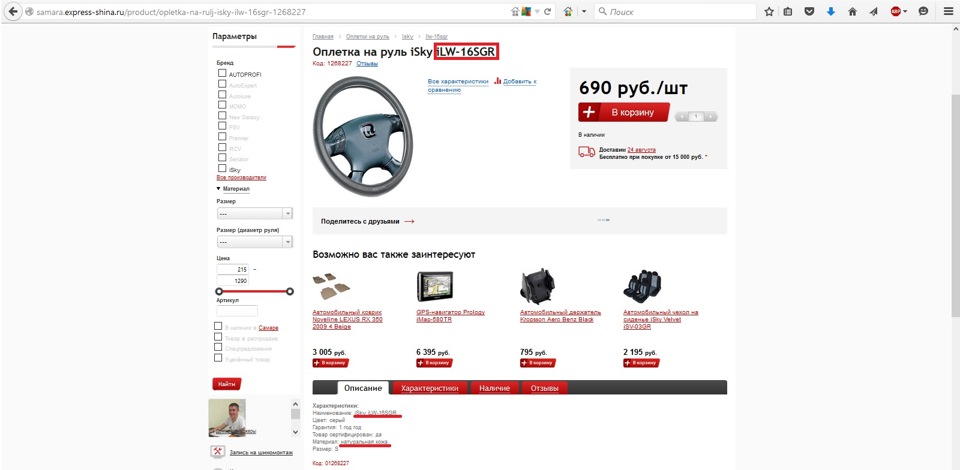Open the address bar history dropdown arrow
Viewport: 960px width, 470px height.
coord(537,12)
